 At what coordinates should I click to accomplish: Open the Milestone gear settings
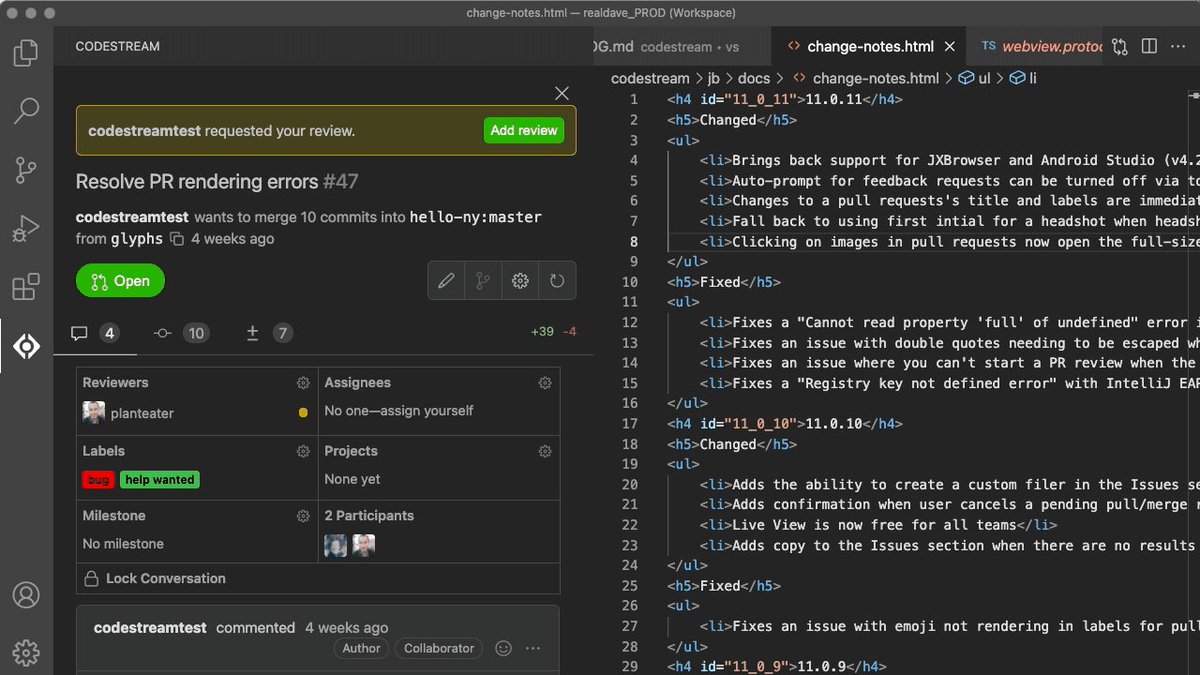303,516
